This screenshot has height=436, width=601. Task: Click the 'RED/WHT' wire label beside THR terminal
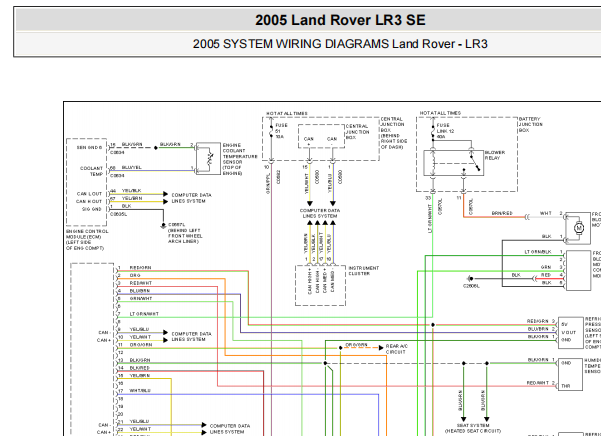[537, 383]
